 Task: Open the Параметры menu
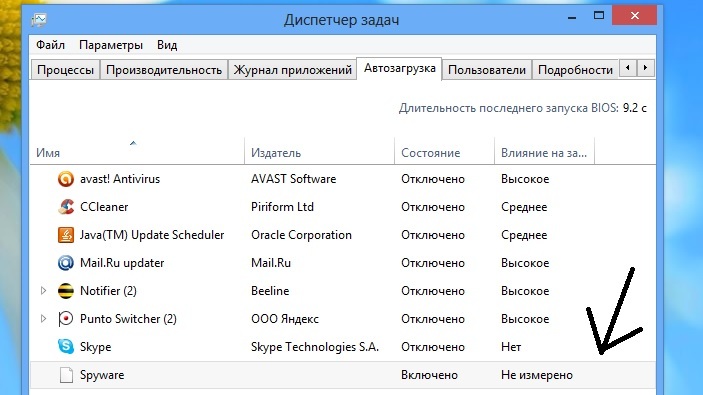point(111,45)
